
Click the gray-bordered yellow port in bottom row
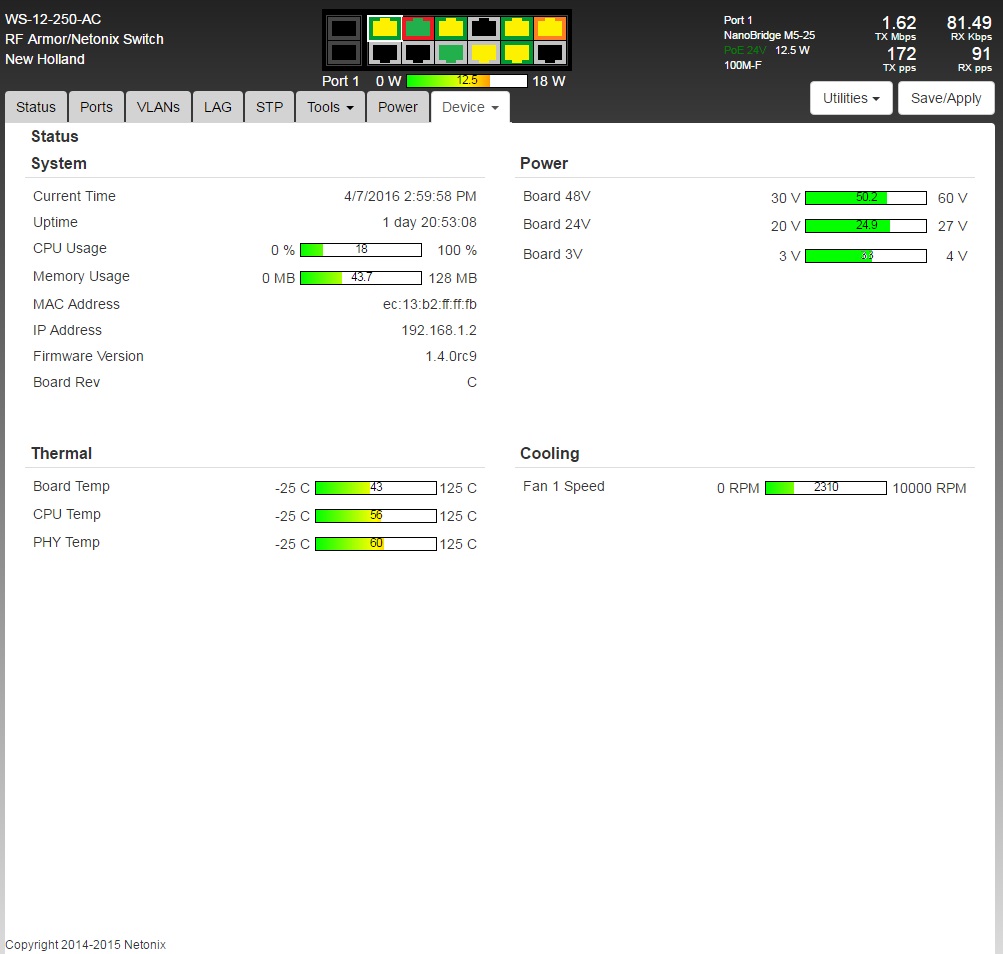484,52
